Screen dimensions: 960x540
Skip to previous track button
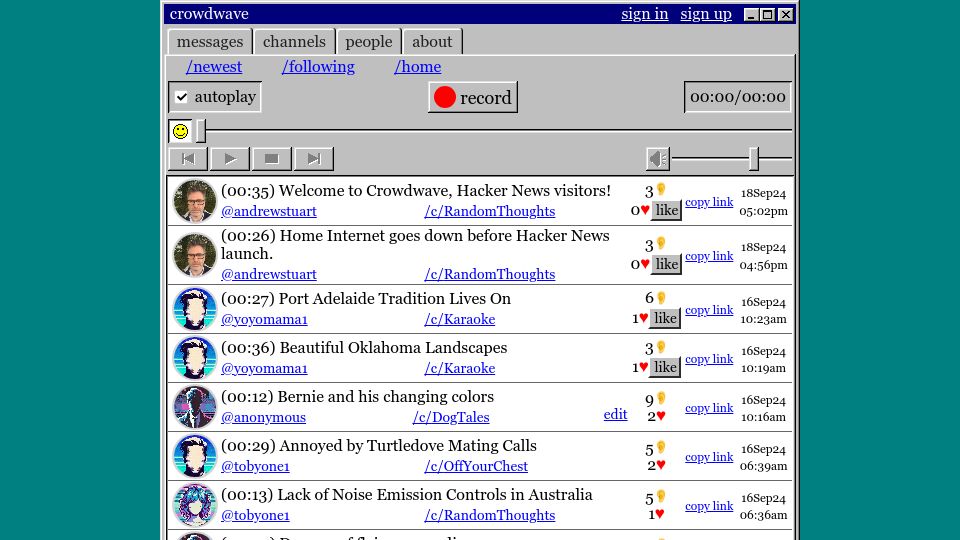pos(188,159)
